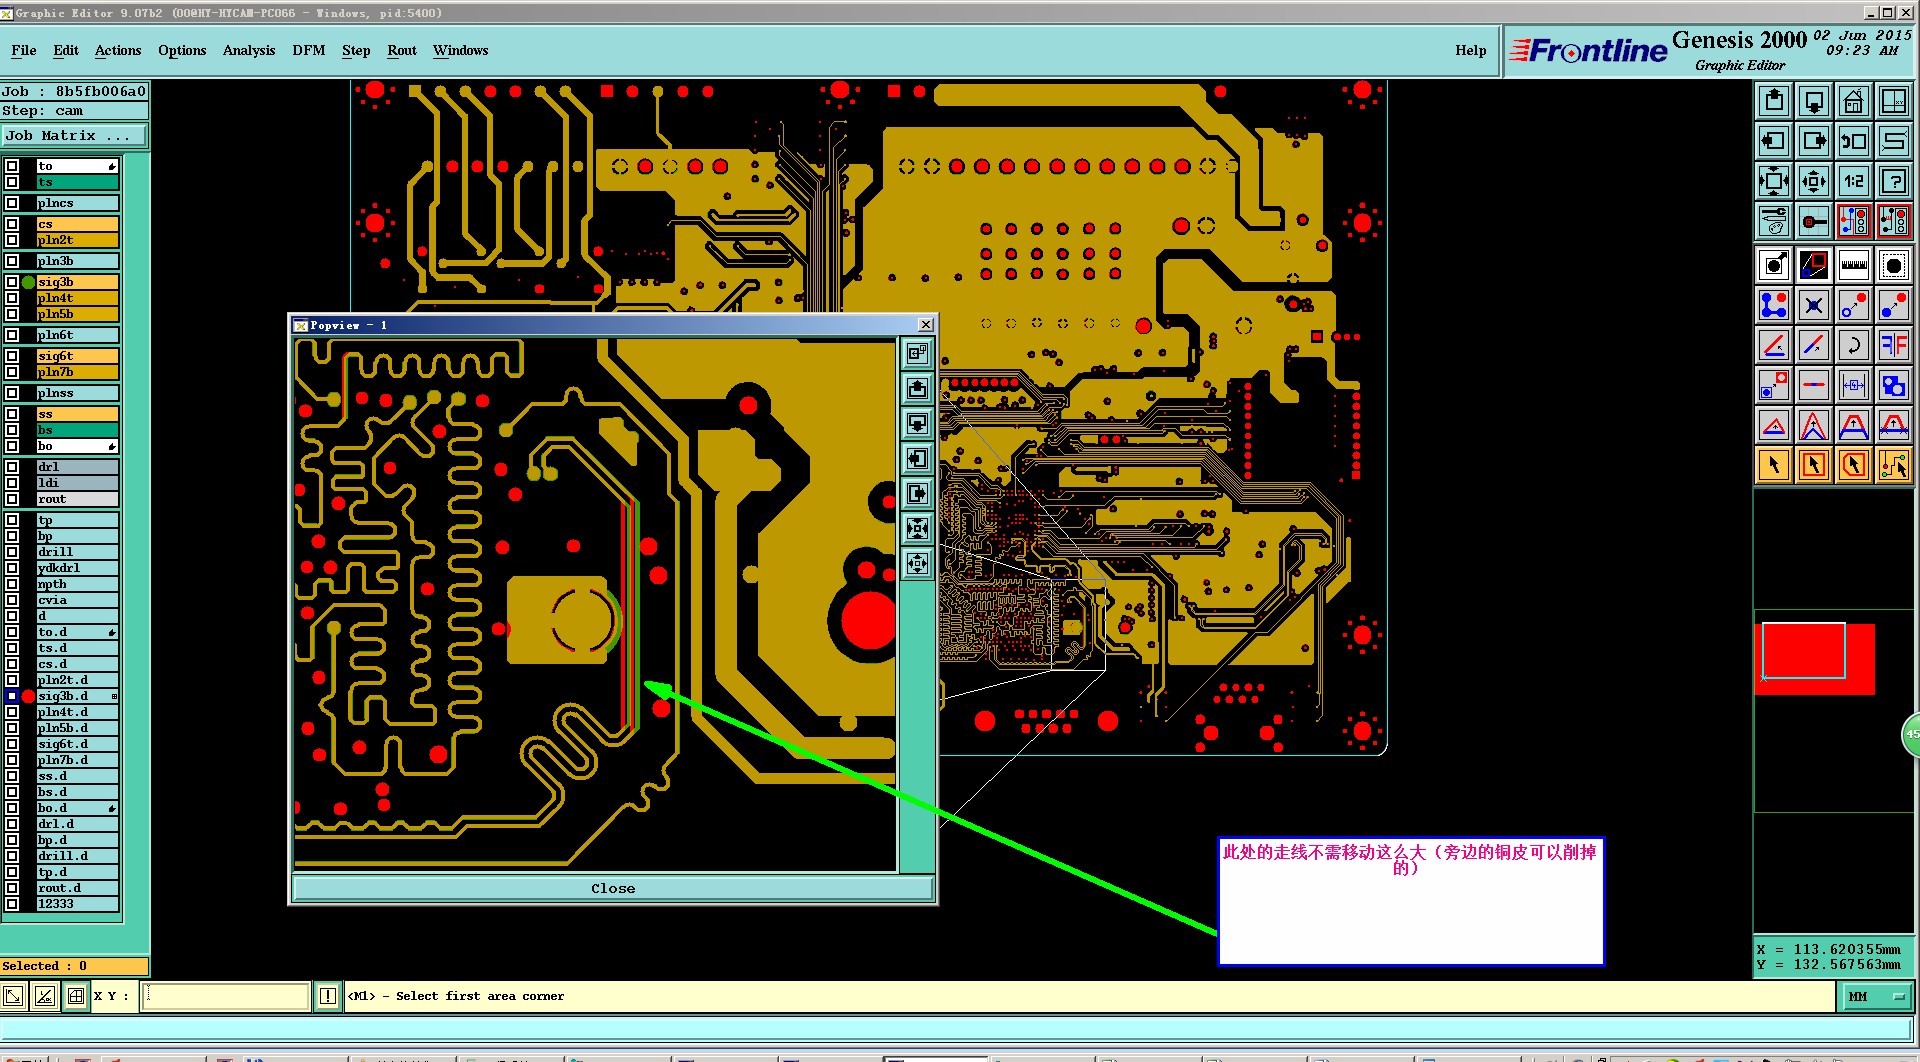The height and width of the screenshot is (1062, 1920).
Task: Open the DFM menu
Action: (x=308, y=50)
